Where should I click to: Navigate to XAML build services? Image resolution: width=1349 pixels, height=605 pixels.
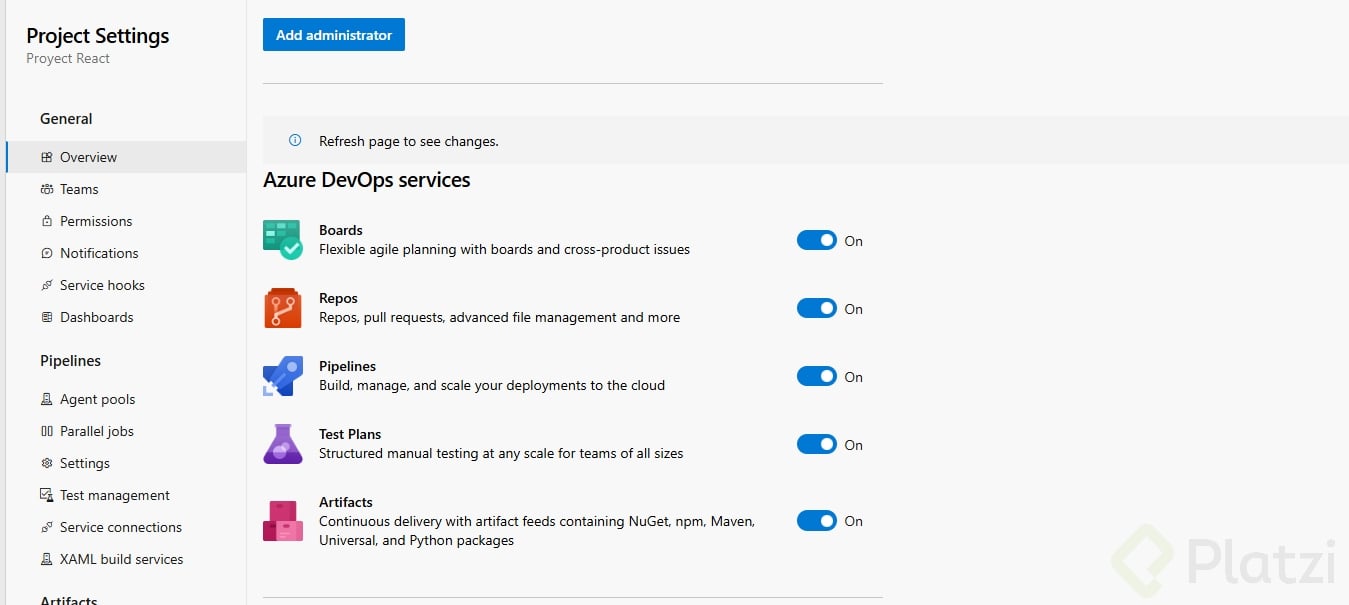tap(121, 559)
